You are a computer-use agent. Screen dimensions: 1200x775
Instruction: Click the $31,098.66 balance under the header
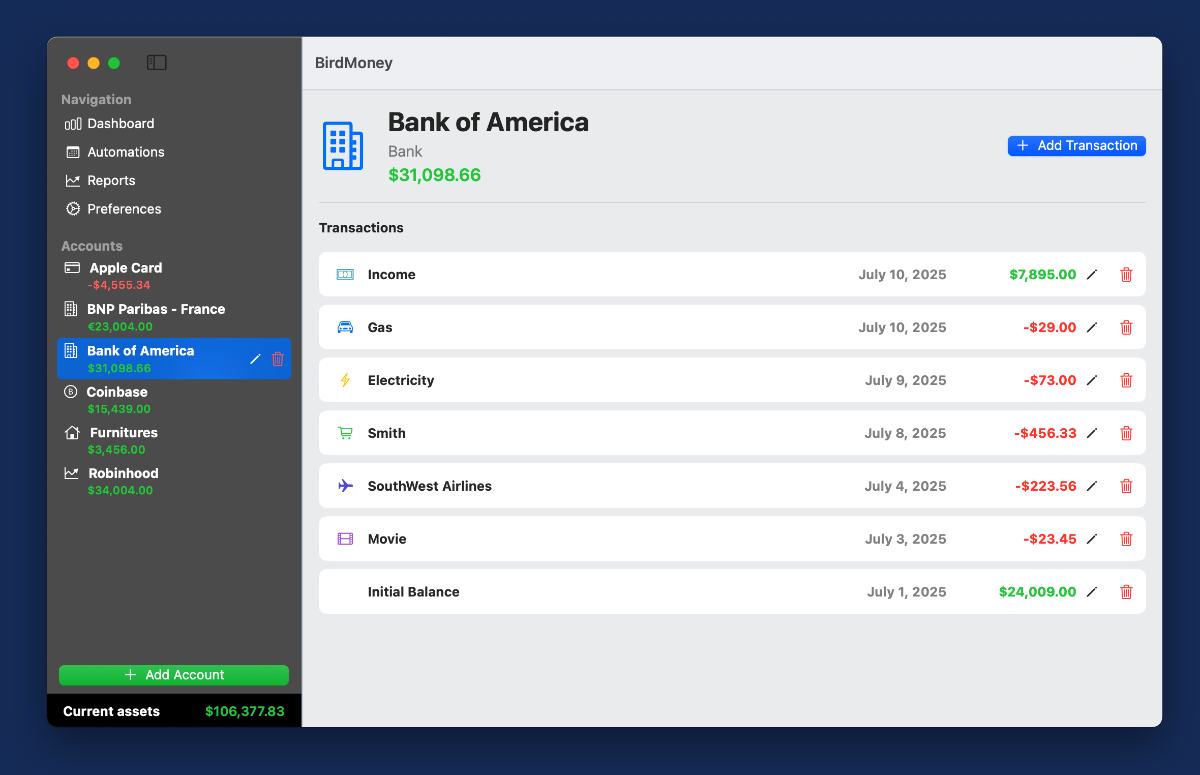435,175
